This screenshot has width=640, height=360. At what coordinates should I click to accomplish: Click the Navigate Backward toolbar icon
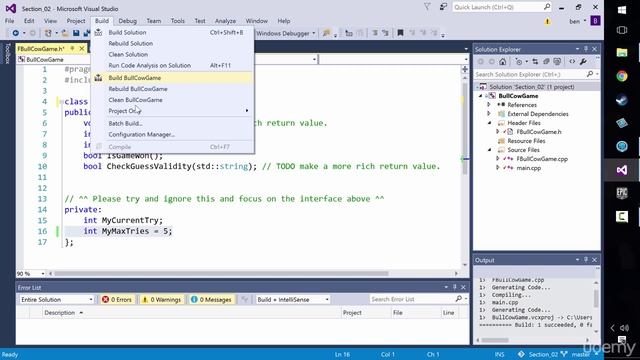pos(16,33)
